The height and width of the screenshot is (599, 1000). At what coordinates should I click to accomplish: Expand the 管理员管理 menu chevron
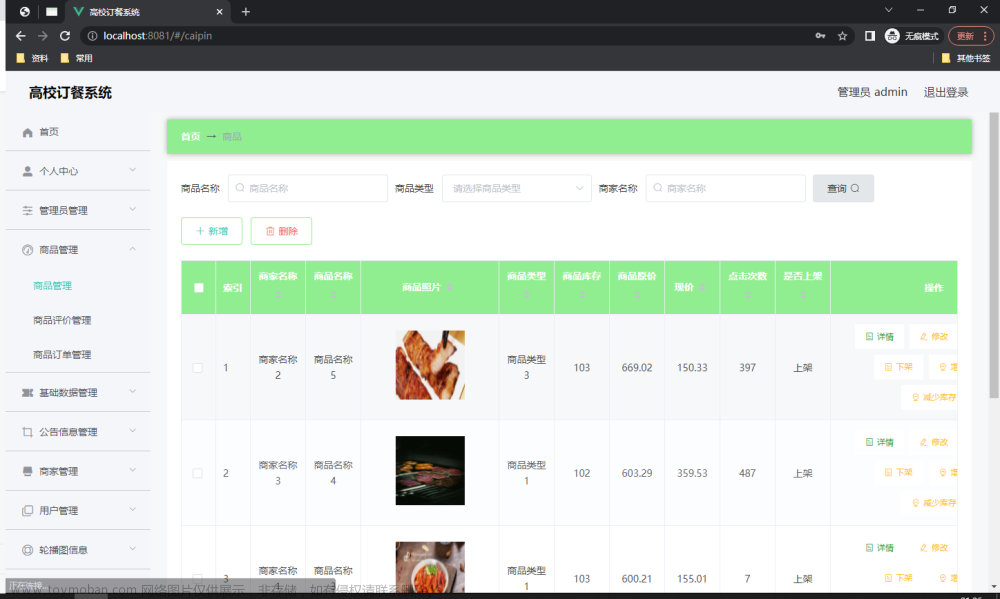coord(133,209)
